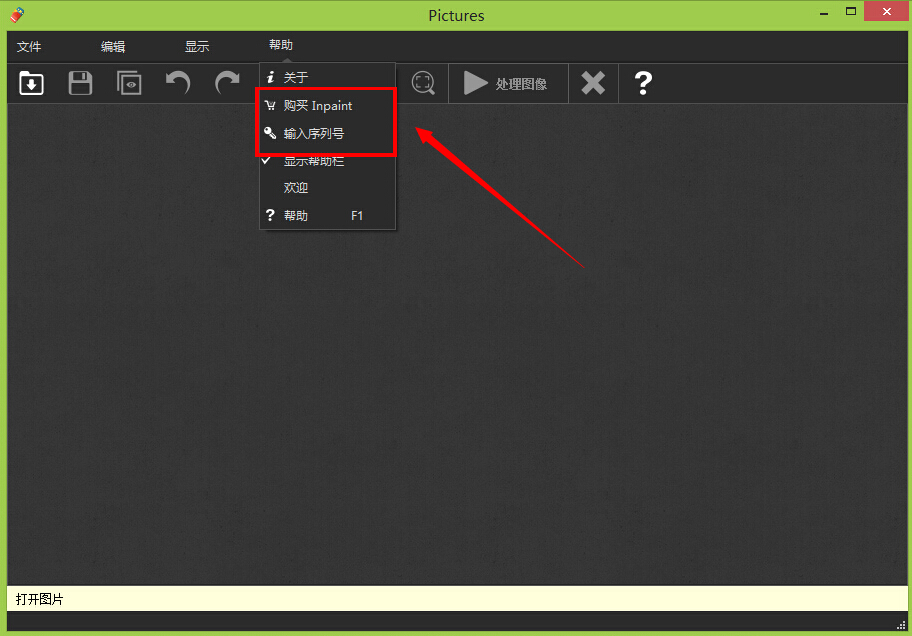This screenshot has height=636, width=912.
Task: Click the zoom to fit magnifier icon
Action: click(423, 83)
